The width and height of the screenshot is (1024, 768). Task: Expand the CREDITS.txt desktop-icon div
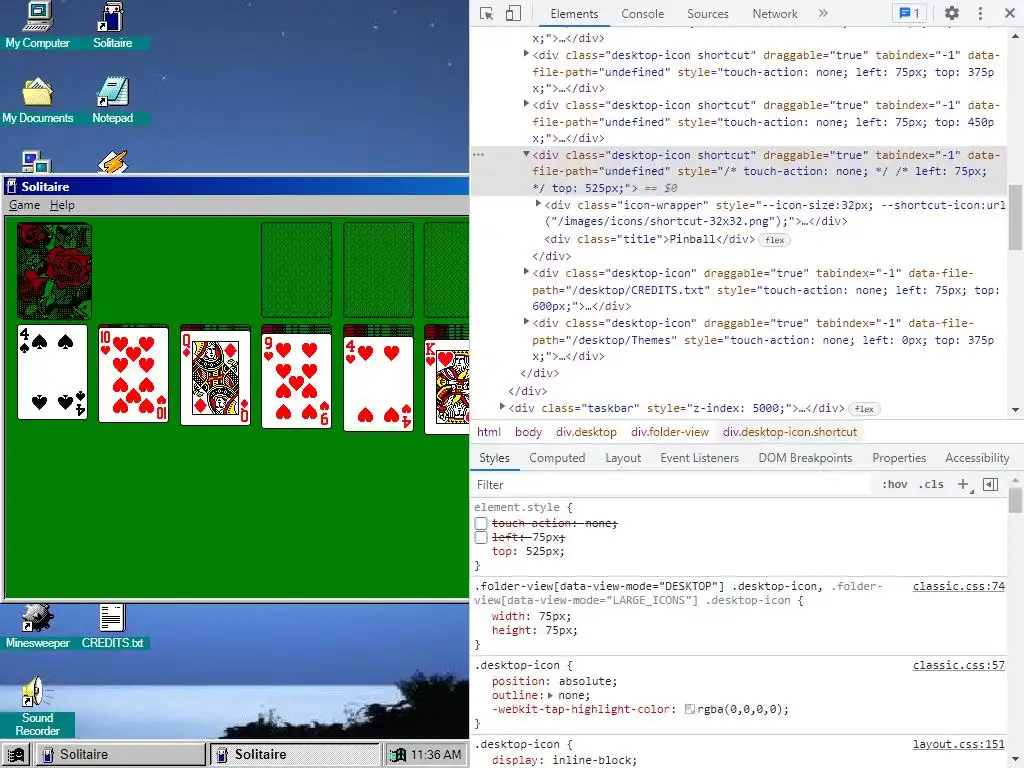[526, 272]
